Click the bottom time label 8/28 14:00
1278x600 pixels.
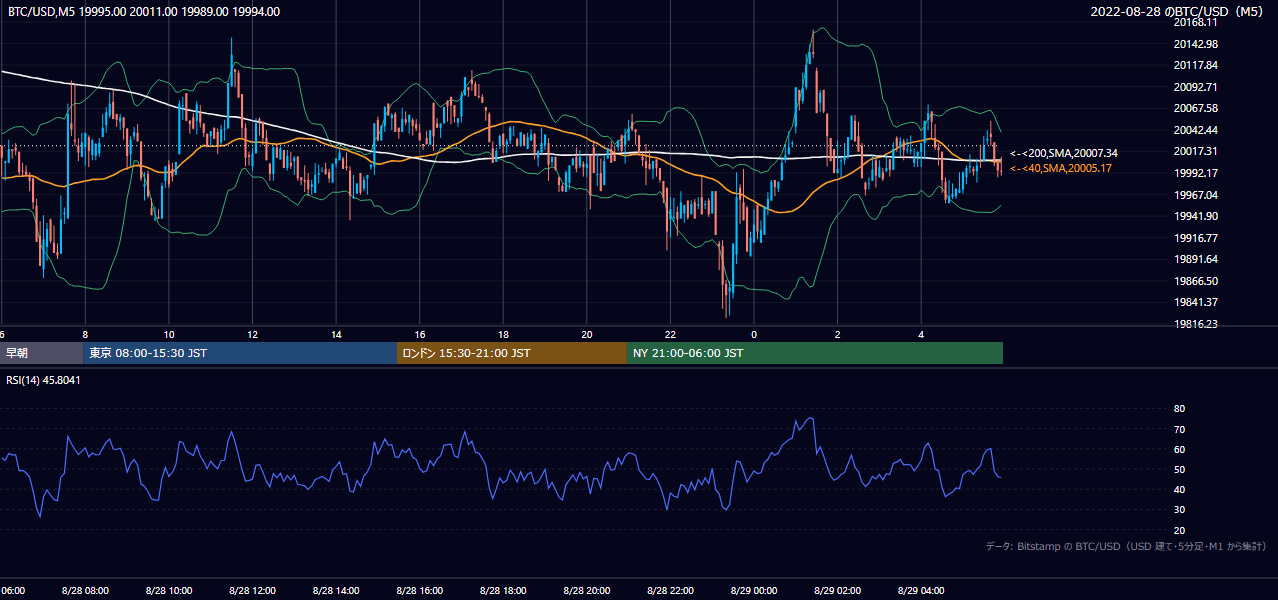click(x=336, y=590)
